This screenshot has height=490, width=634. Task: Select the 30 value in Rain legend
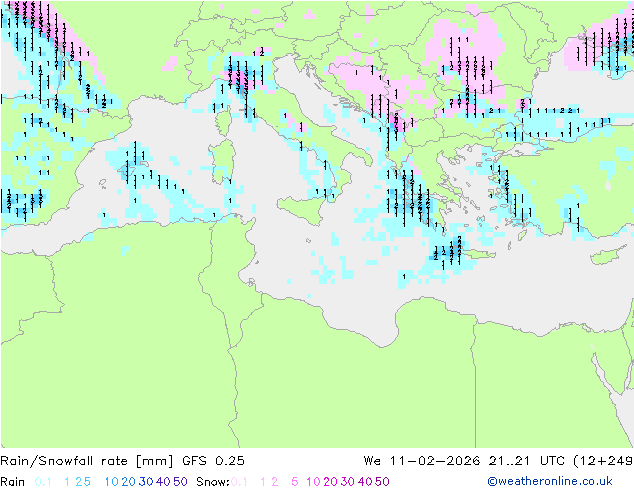(x=146, y=482)
